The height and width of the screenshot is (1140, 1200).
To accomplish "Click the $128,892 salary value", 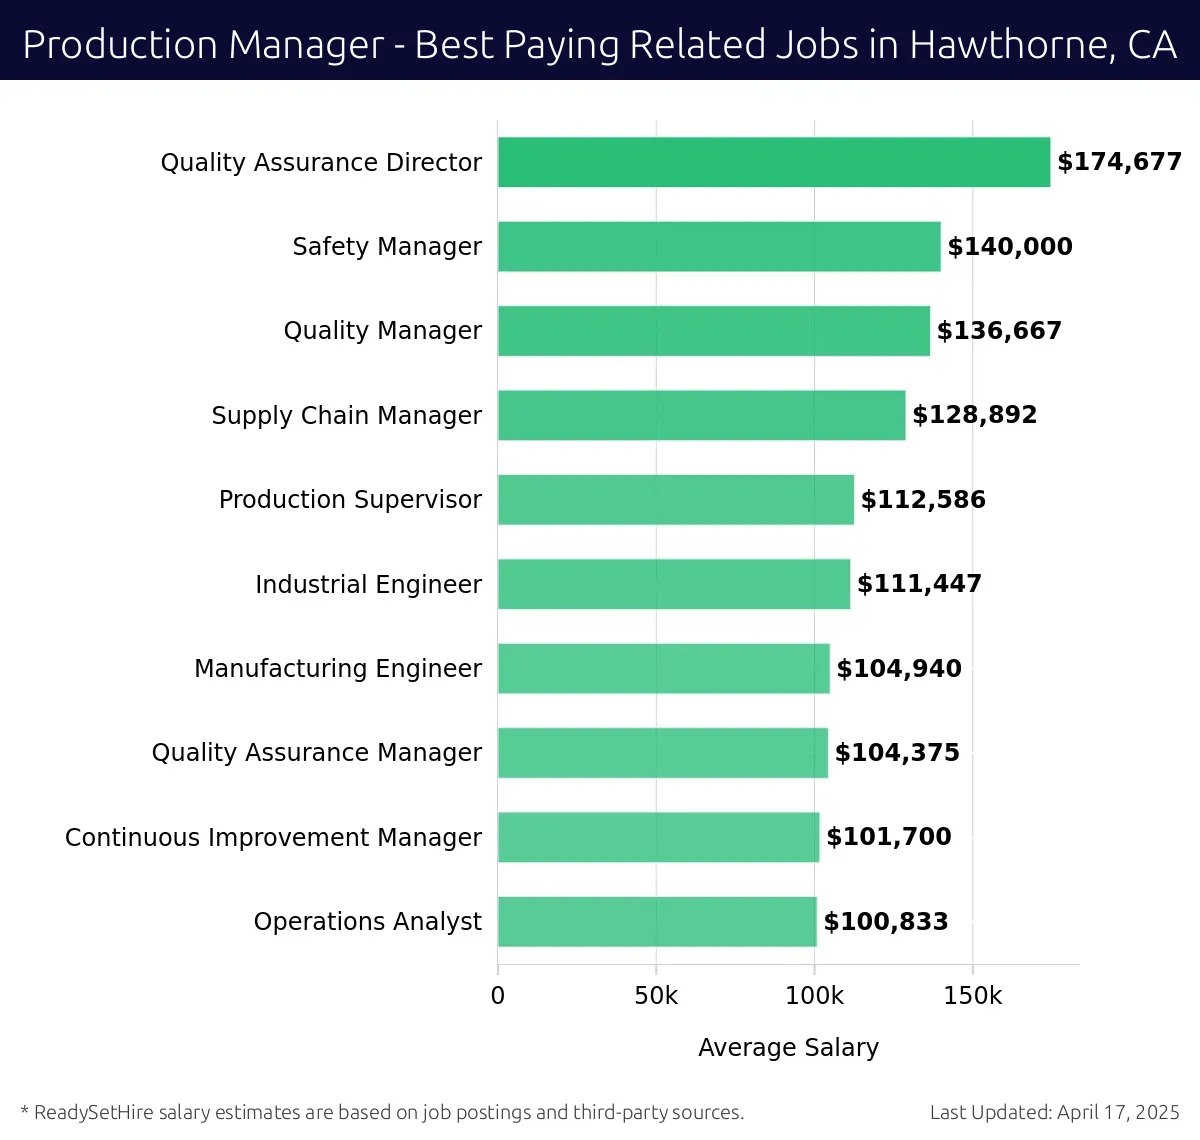I will pyautogui.click(x=975, y=415).
